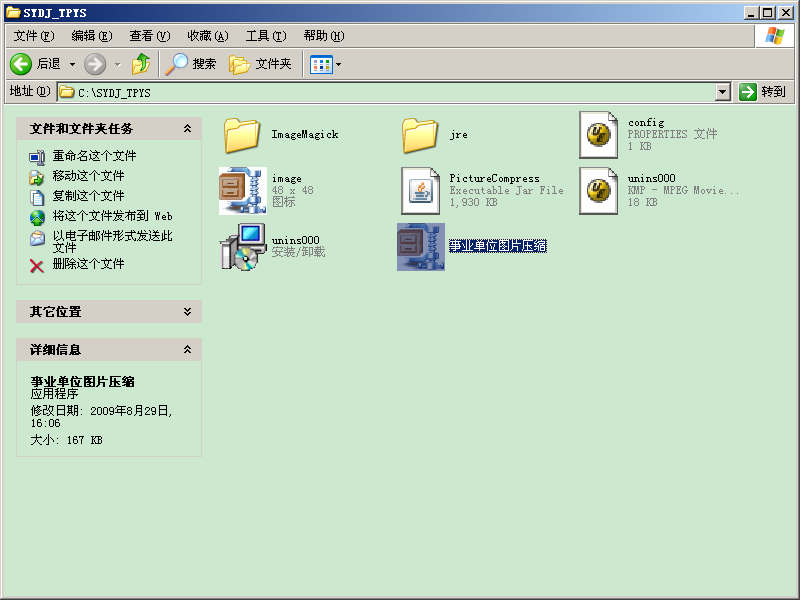Click the Windows flag logo
The height and width of the screenshot is (600, 800).
[x=774, y=36]
